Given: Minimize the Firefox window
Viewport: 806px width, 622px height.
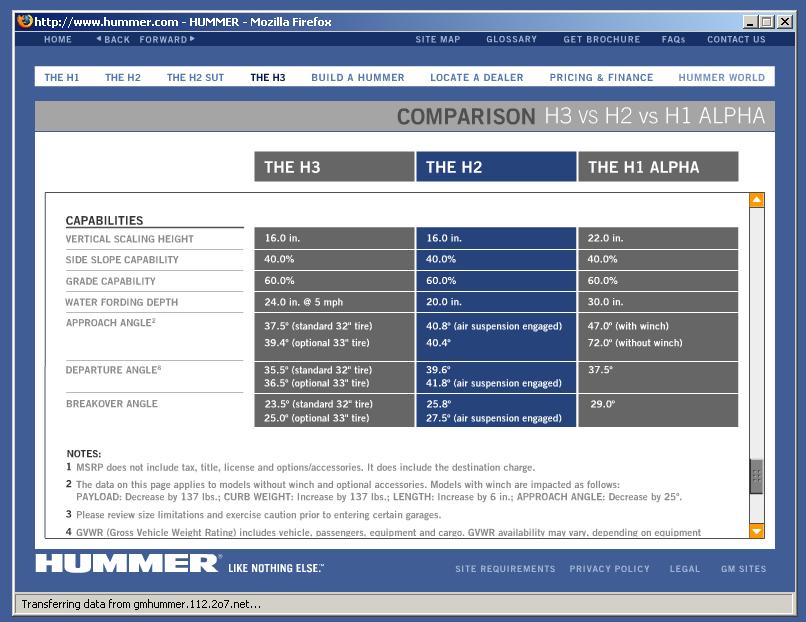Looking at the screenshot, I should tap(750, 22).
